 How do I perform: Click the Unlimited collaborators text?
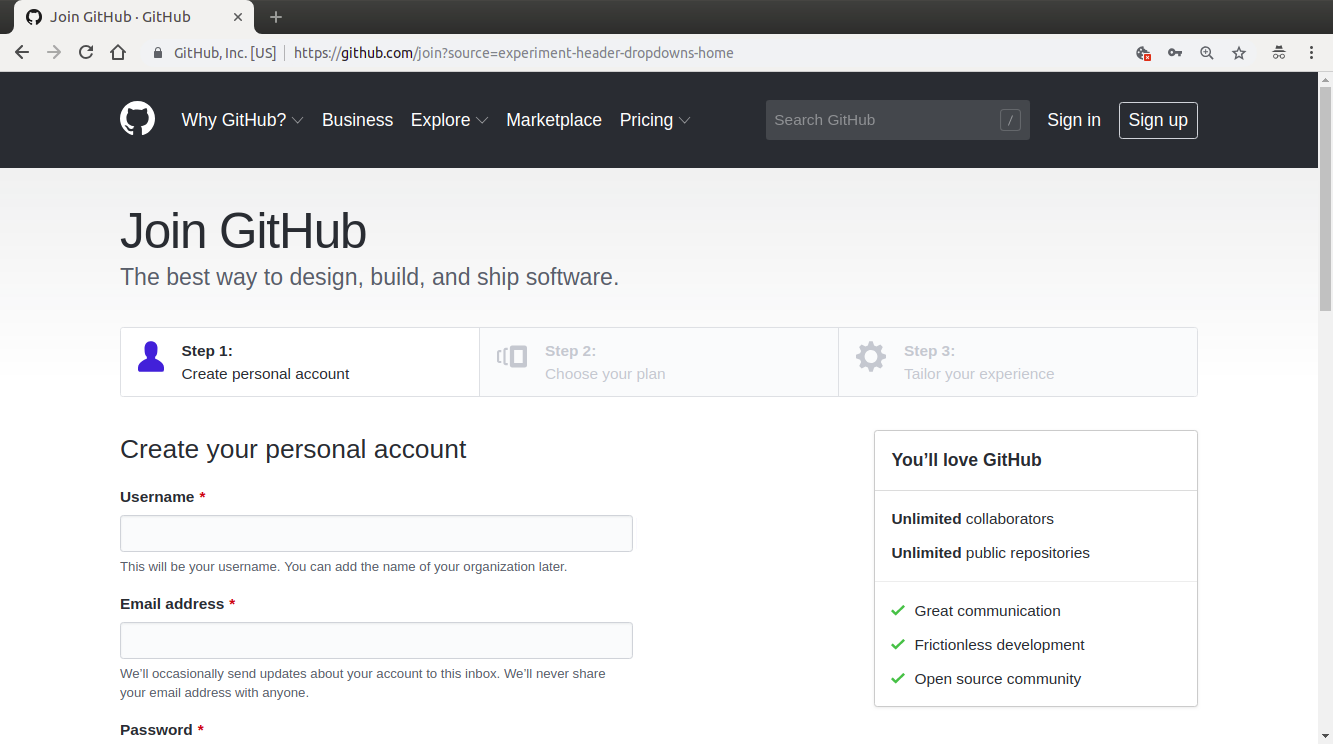pos(972,519)
